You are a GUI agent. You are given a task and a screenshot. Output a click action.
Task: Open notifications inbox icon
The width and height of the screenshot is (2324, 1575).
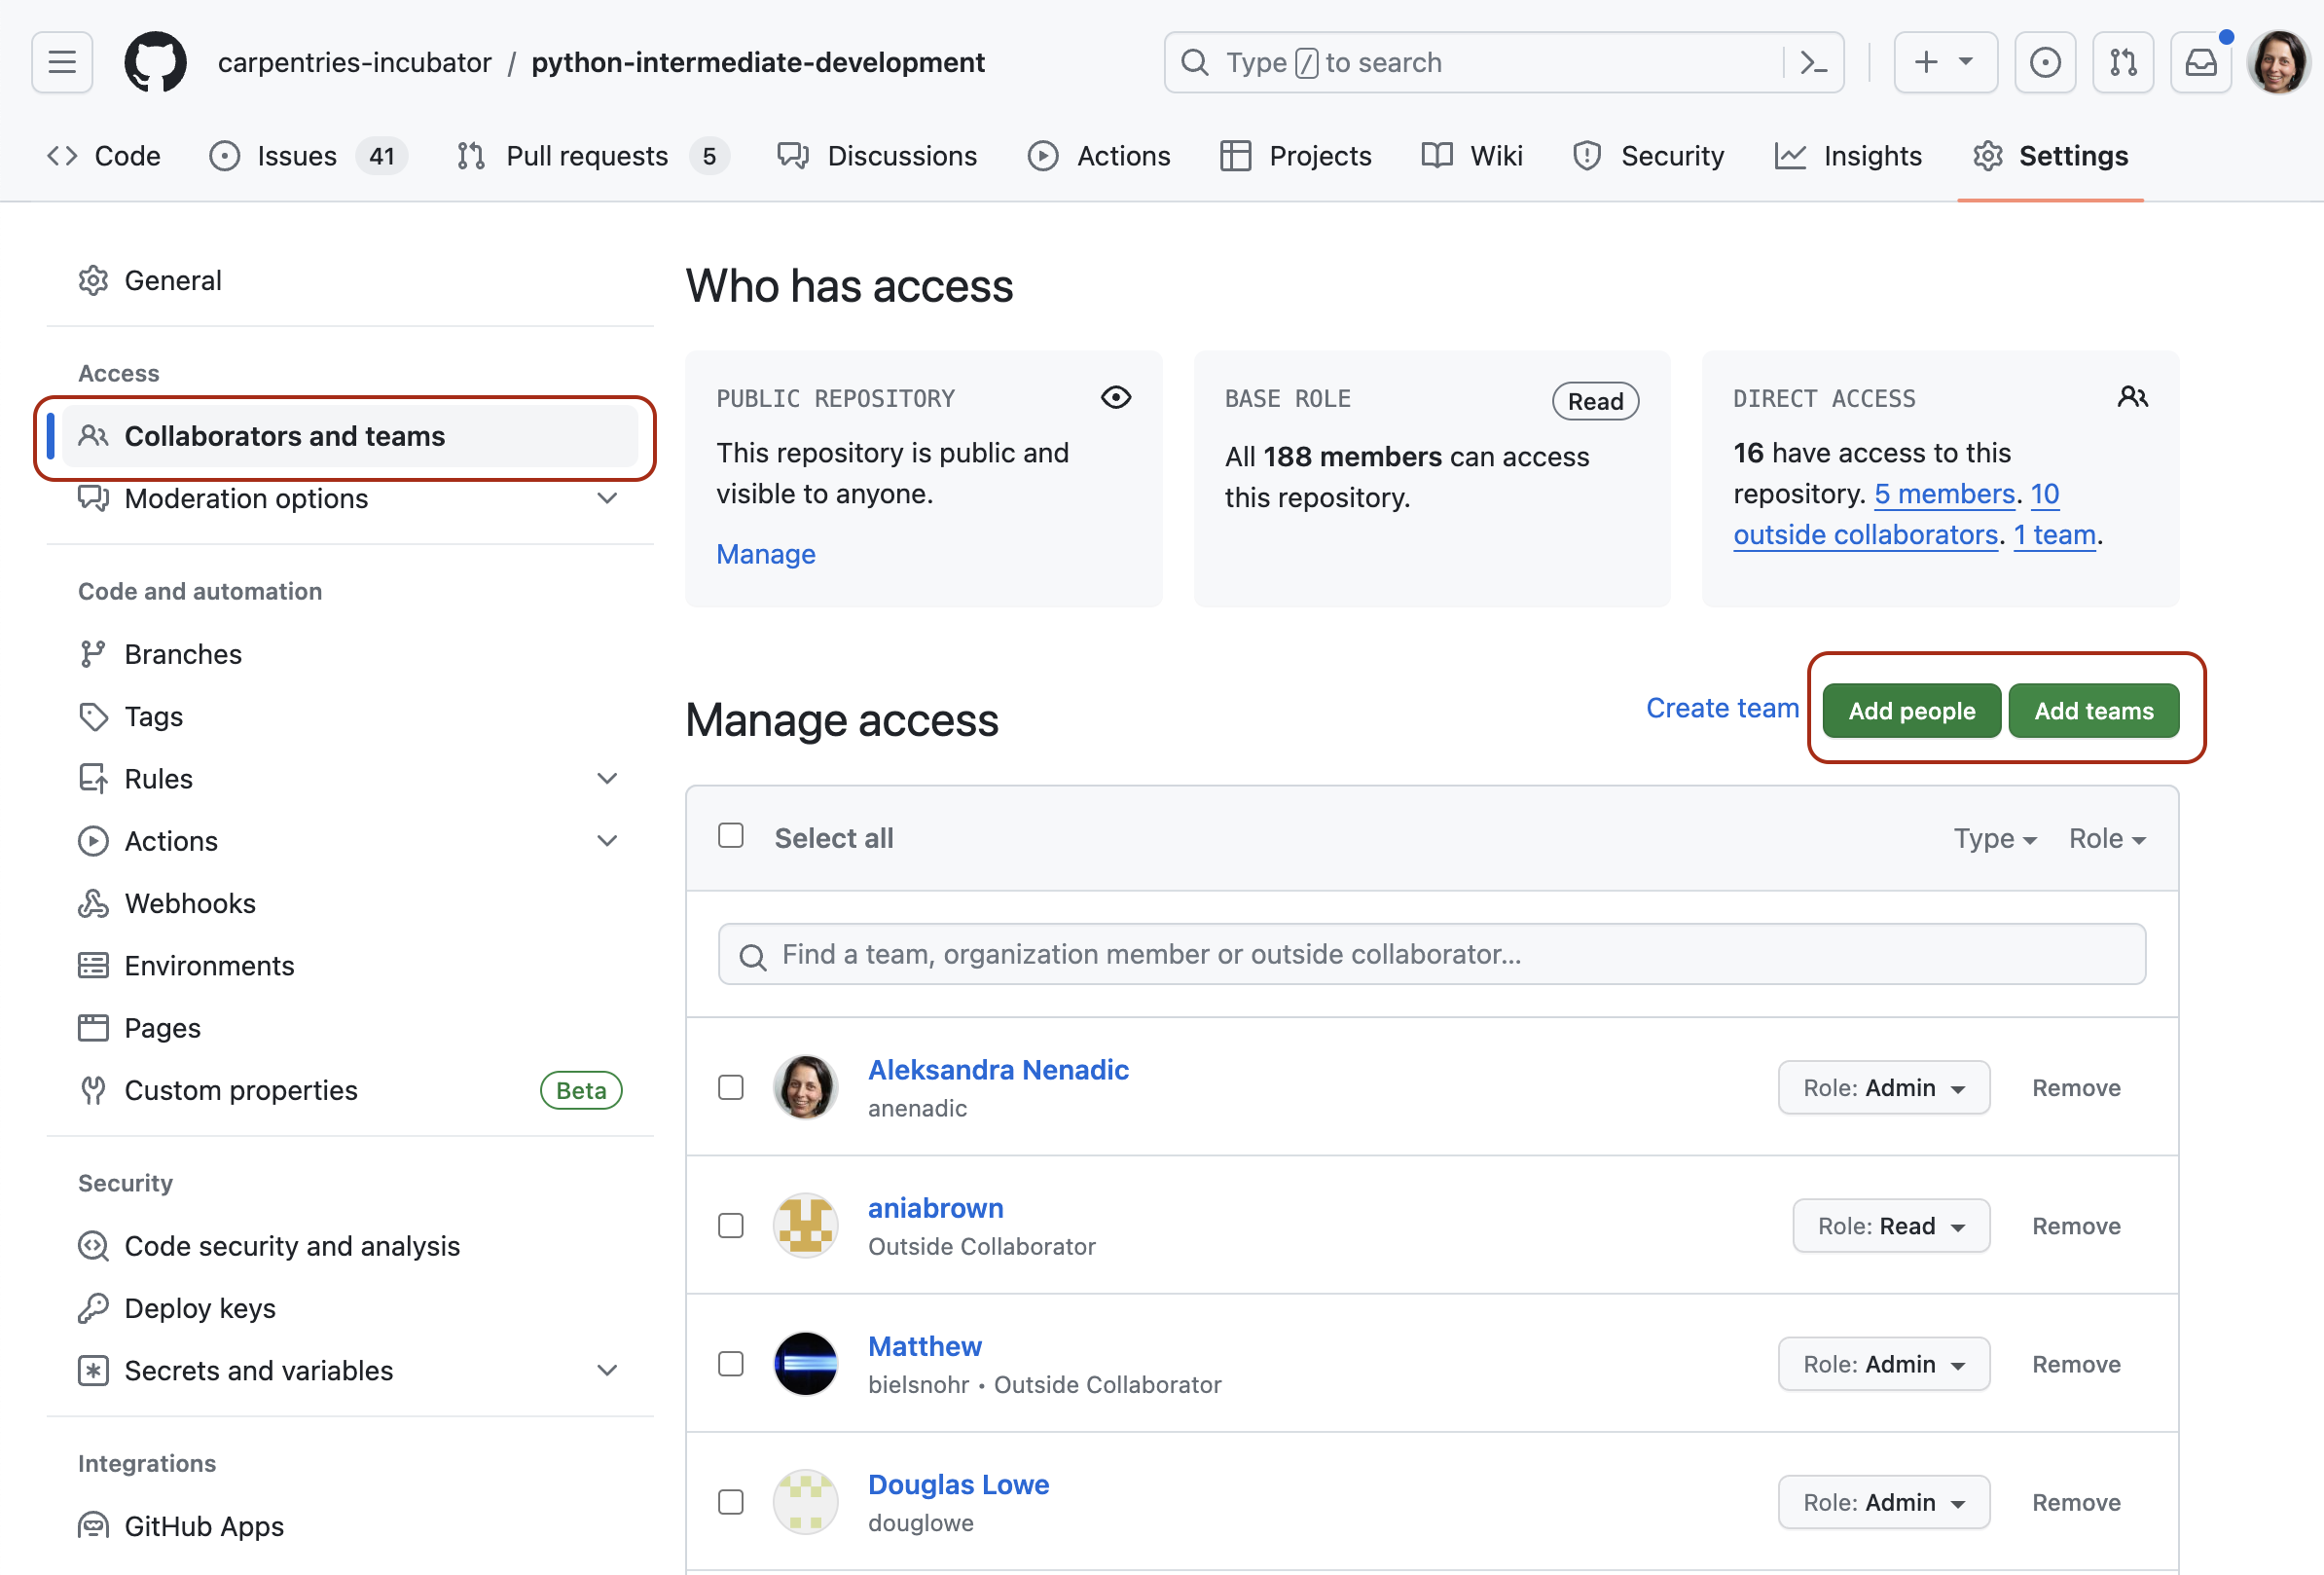[2200, 61]
